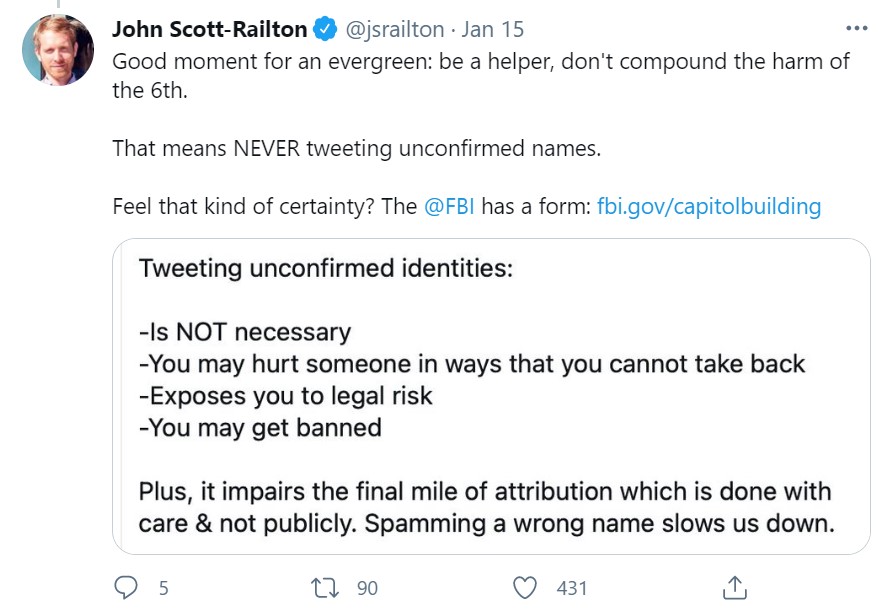Click the 'NEVER tweeting unconfirmed names' sentence

click(356, 148)
